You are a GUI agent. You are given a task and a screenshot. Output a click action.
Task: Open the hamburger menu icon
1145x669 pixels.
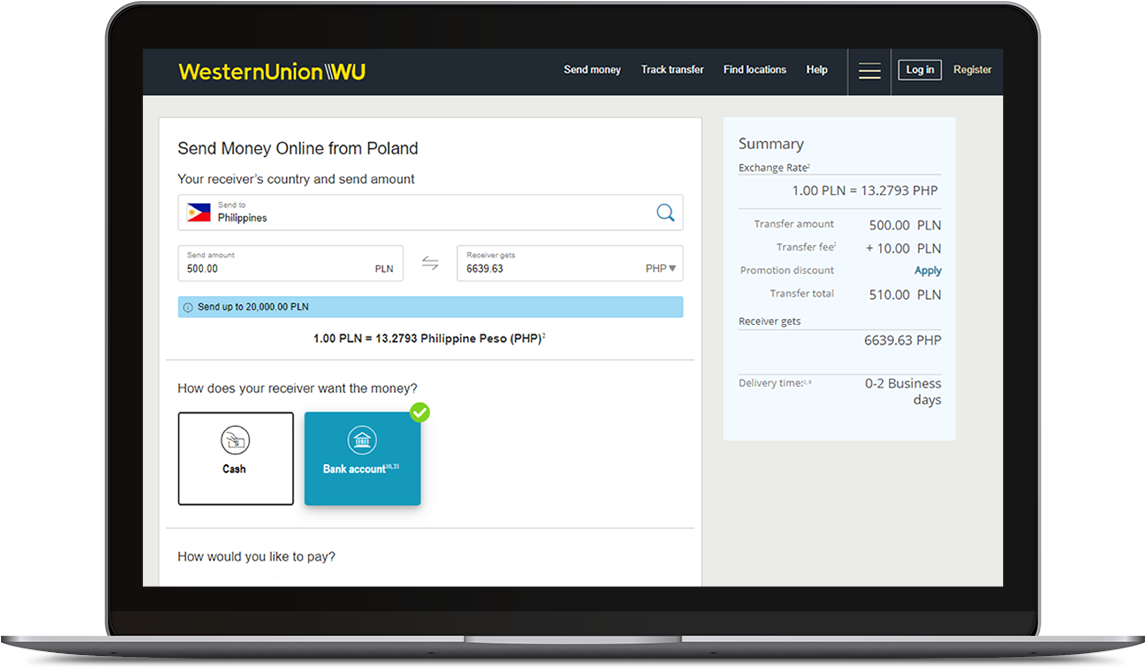click(869, 71)
